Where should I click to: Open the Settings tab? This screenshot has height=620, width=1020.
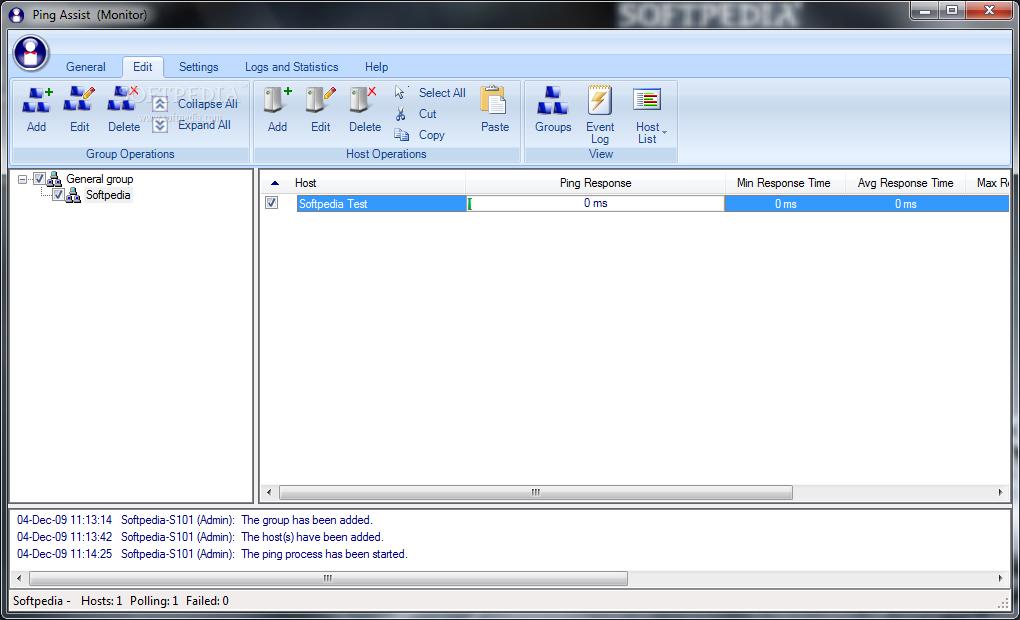(198, 67)
